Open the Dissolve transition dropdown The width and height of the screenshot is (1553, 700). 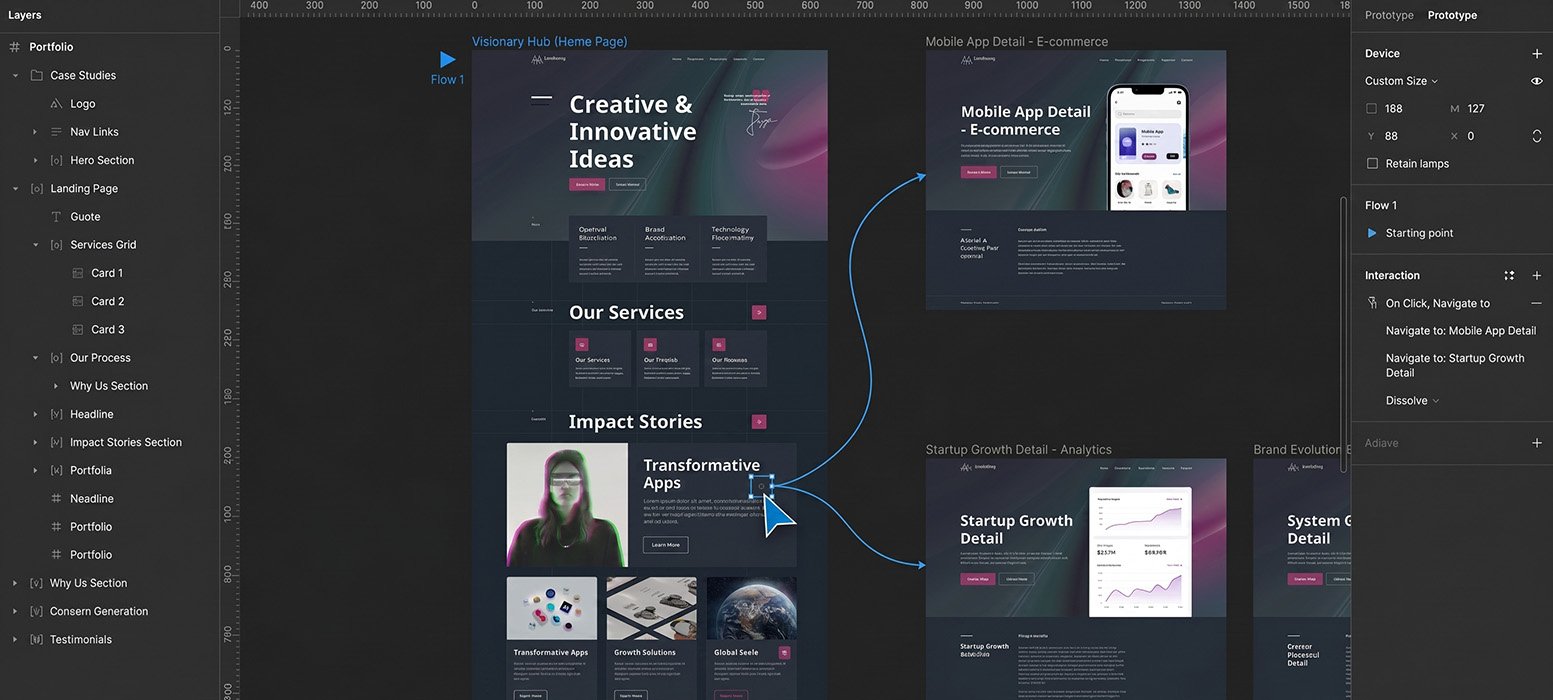(1412, 400)
